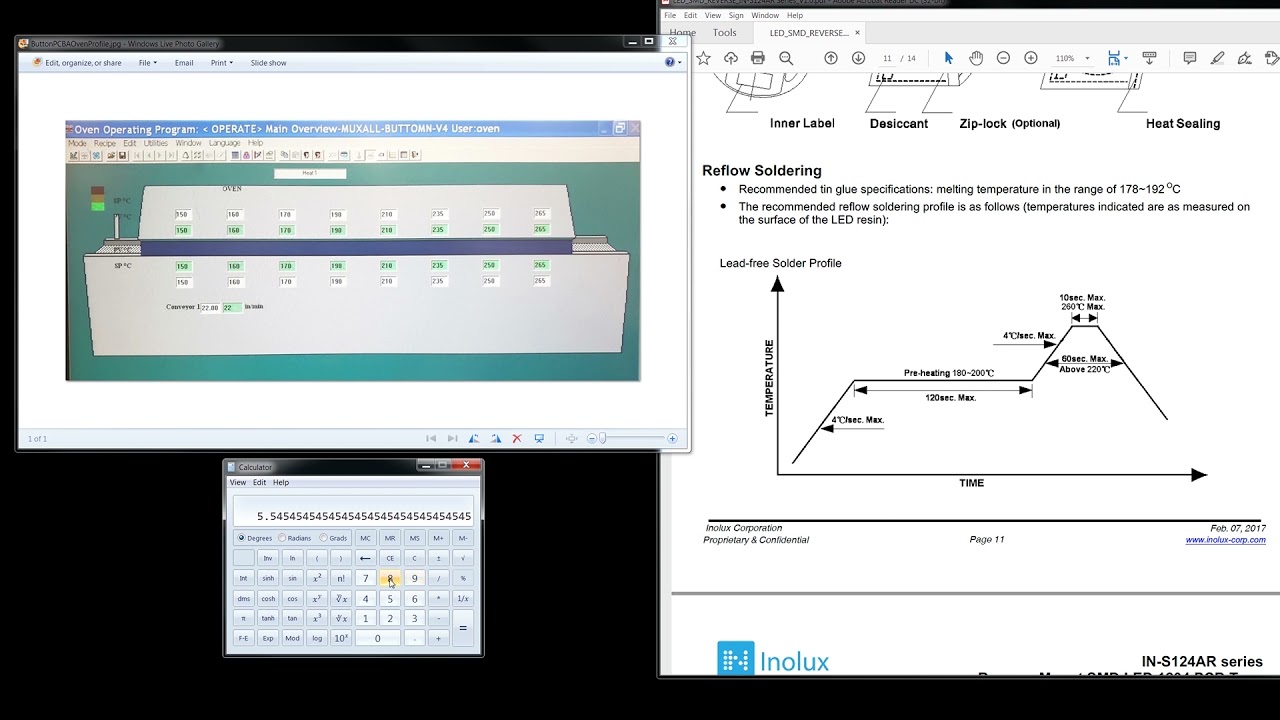Click Edit, organize, or share
Image resolution: width=1280 pixels, height=720 pixels.
coord(77,62)
